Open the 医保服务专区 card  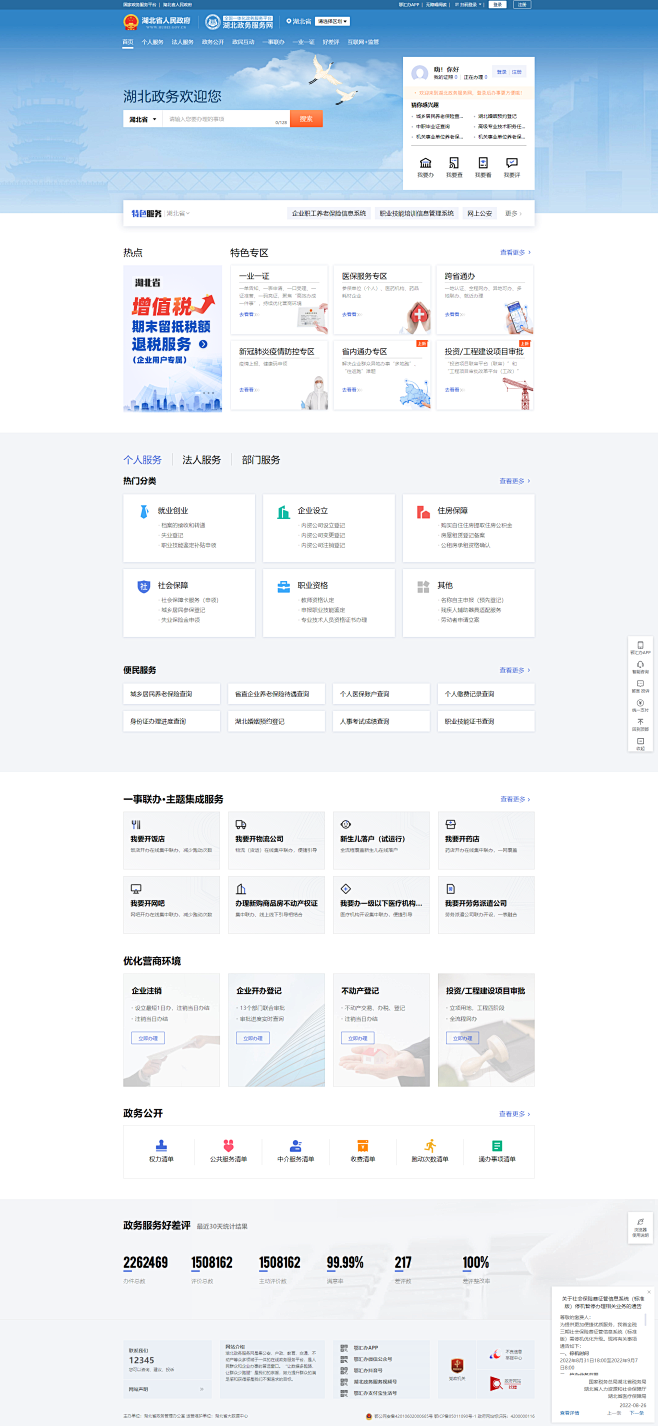point(382,300)
